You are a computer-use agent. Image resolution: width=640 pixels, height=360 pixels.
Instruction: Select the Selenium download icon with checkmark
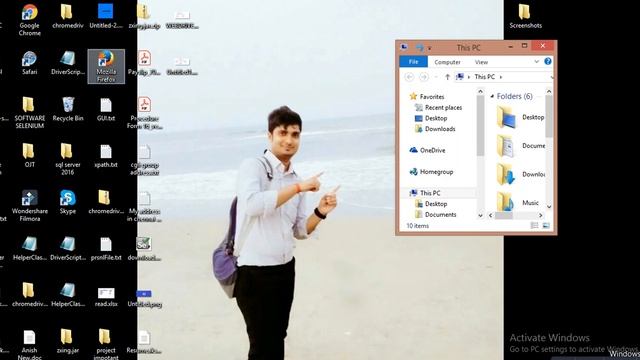click(144, 249)
